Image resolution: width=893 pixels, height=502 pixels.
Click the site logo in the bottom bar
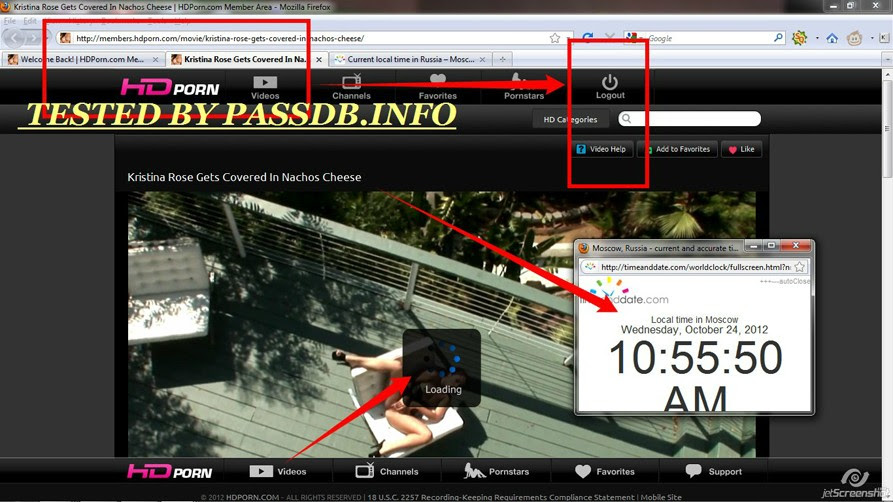pos(169,471)
